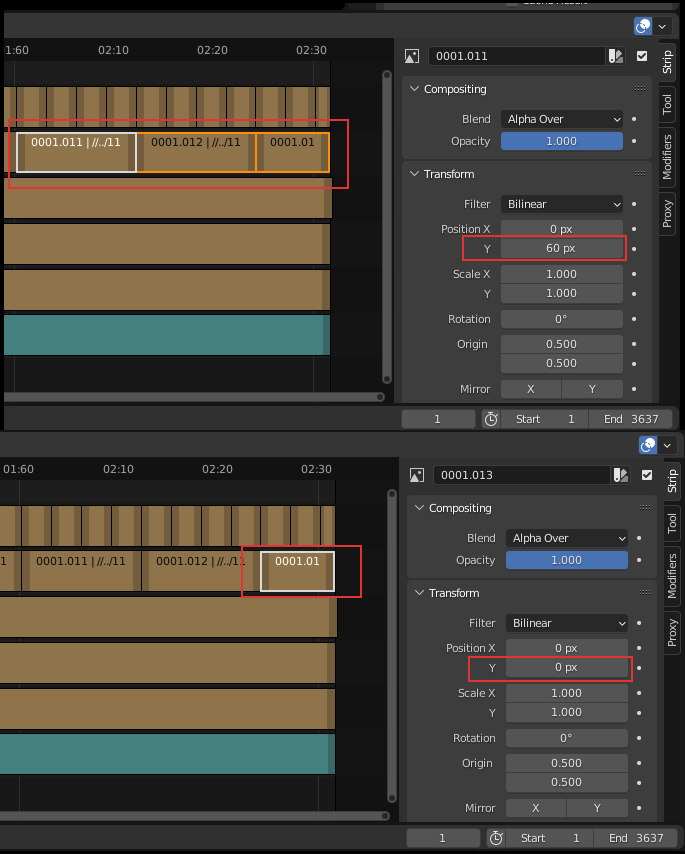Click image strip type icon beside 0001.013 name
Screen dimensions: 685x854
pyautogui.click(x=417, y=475)
